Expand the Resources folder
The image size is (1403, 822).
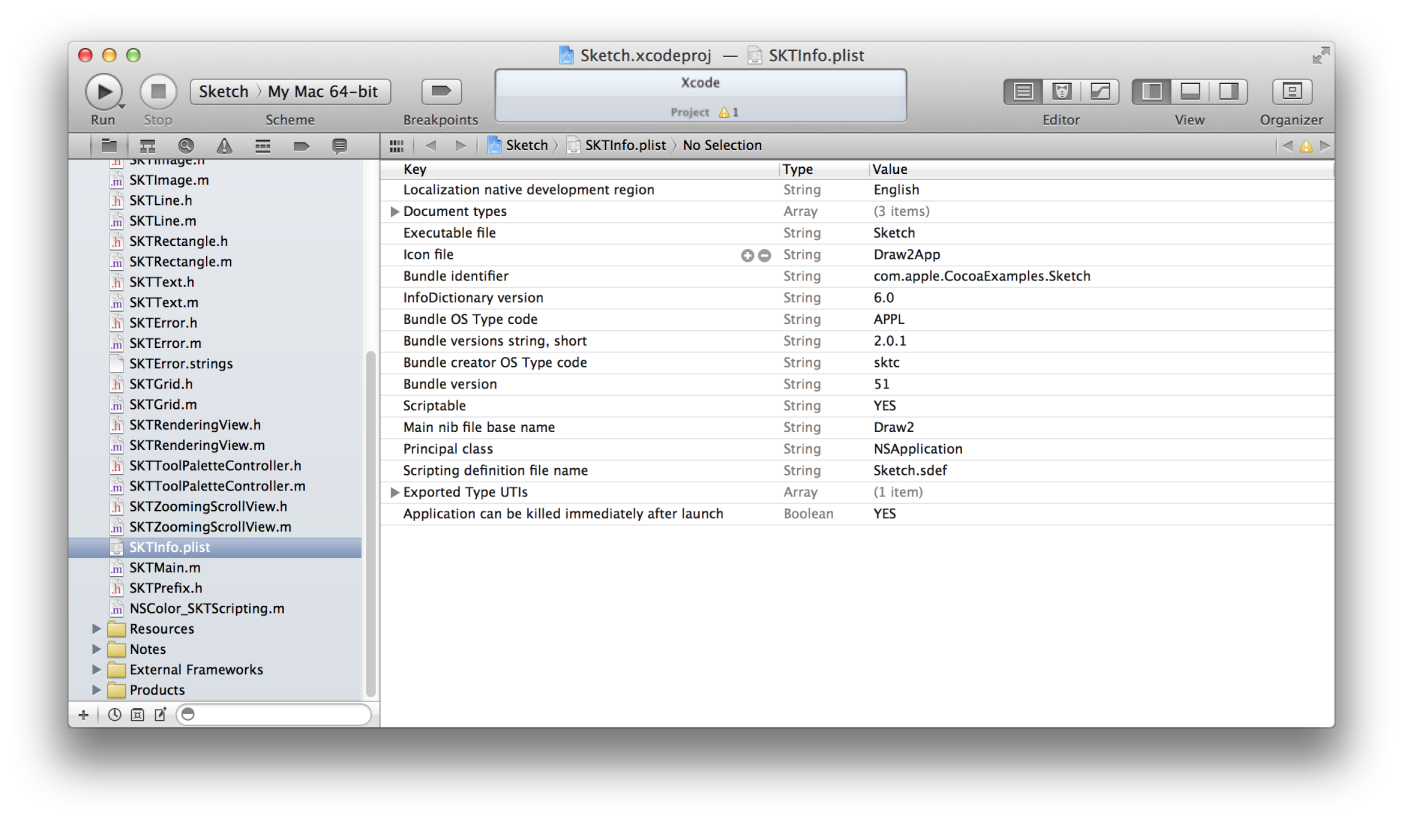coord(97,629)
